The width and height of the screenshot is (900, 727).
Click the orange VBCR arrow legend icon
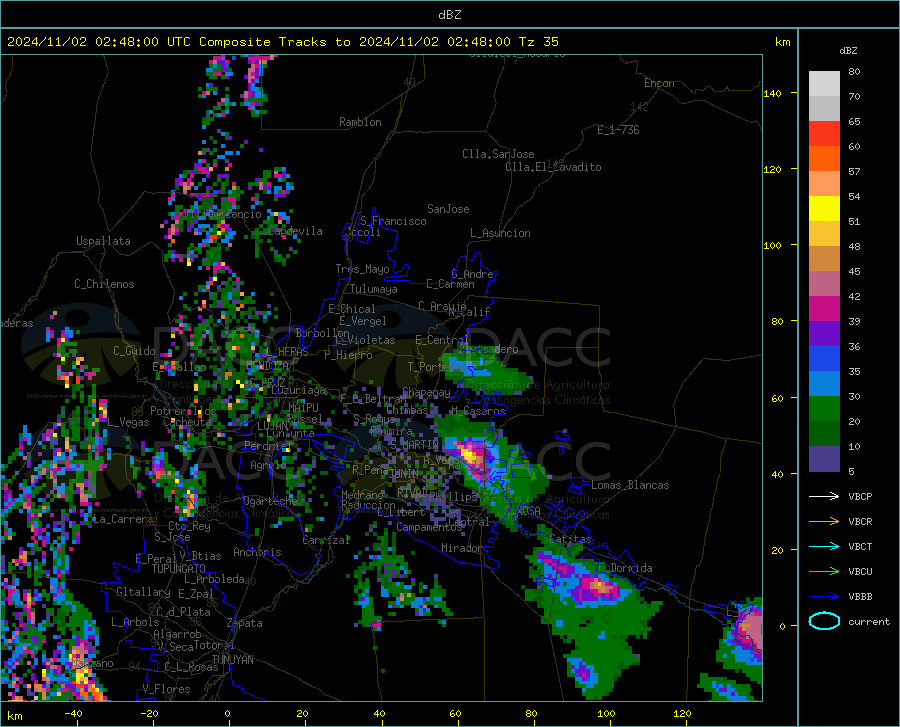pos(824,521)
